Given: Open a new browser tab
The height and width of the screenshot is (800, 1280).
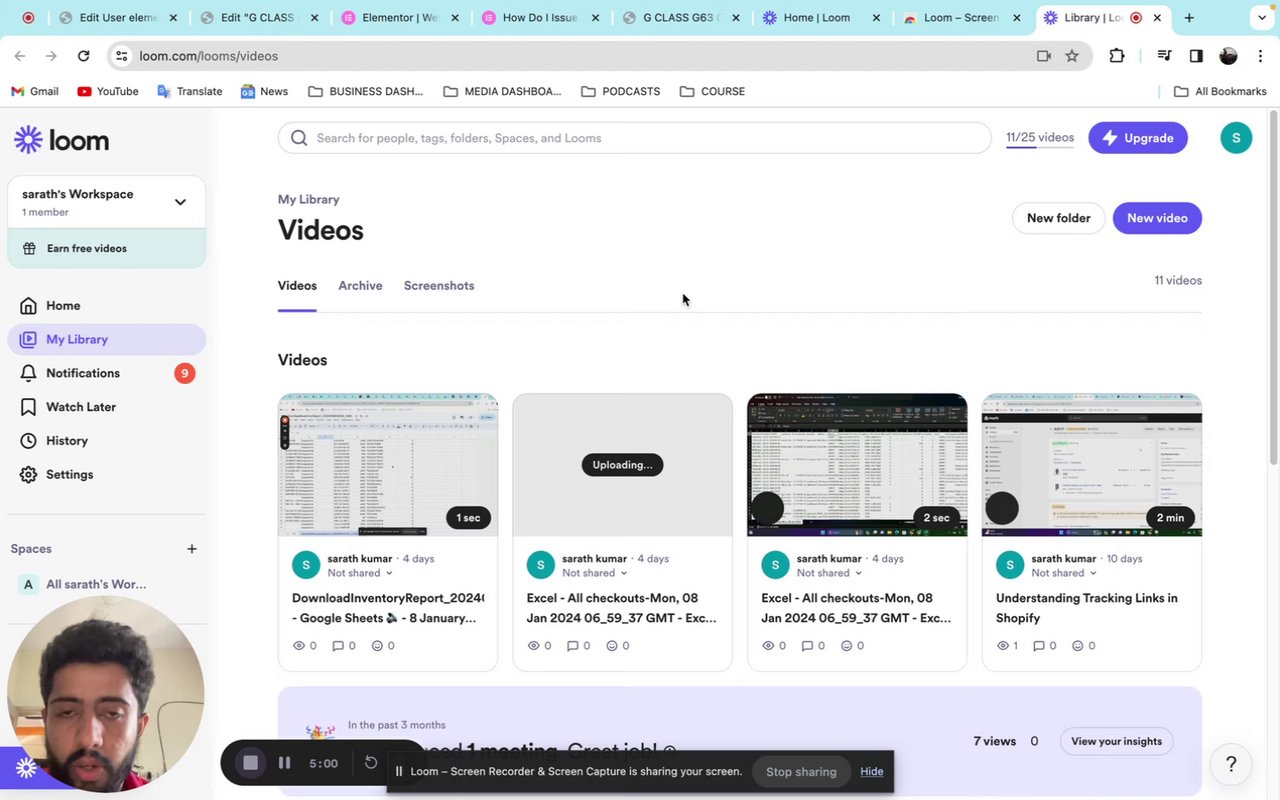Looking at the screenshot, I should click(1189, 18).
